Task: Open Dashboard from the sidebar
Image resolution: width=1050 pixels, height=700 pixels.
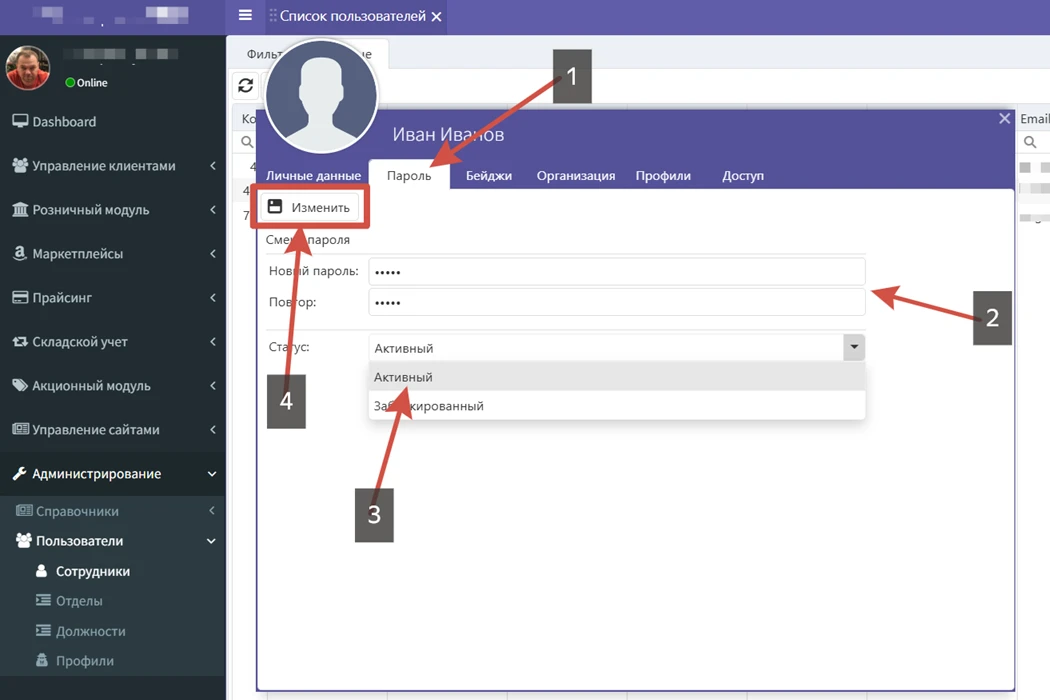Action: coord(64,122)
